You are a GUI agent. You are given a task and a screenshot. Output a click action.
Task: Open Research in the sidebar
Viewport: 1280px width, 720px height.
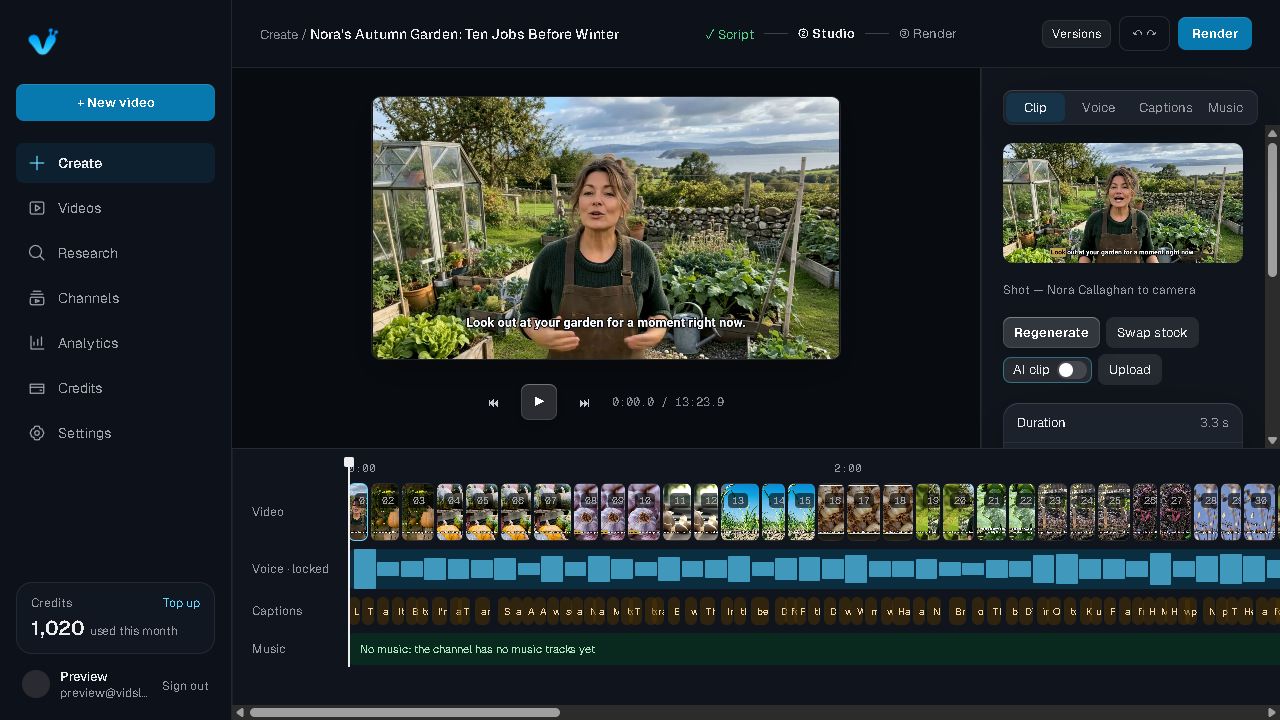pos(115,253)
